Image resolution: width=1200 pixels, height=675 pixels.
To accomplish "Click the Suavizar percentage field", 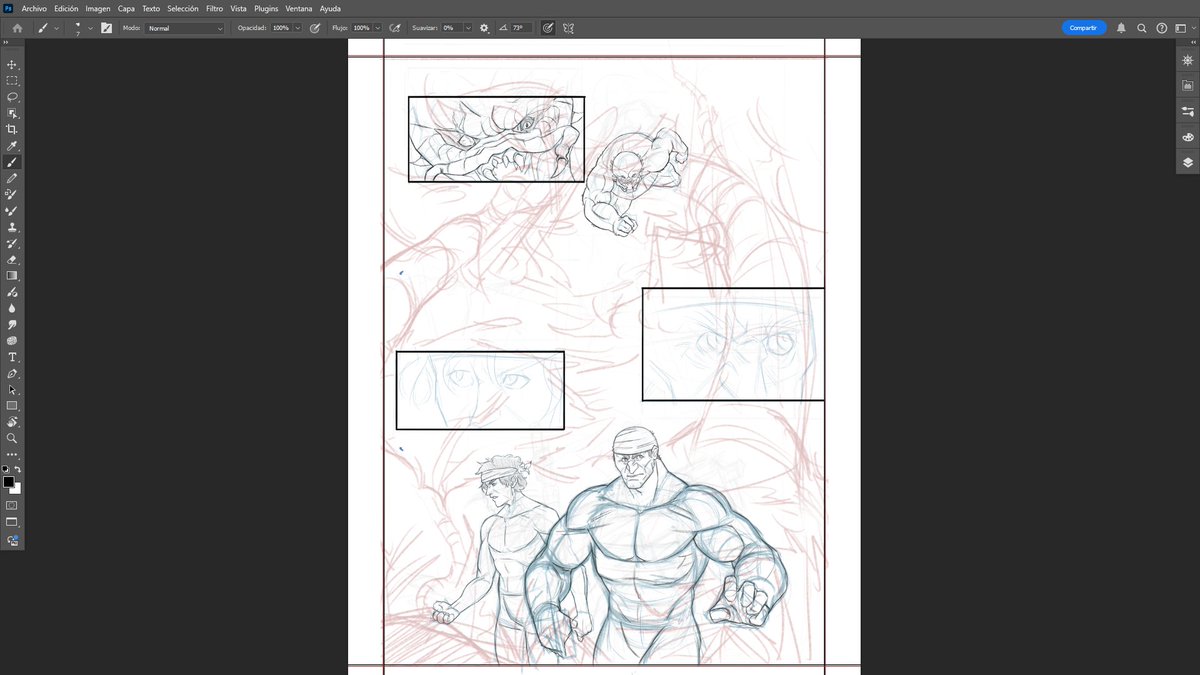I will (451, 28).
